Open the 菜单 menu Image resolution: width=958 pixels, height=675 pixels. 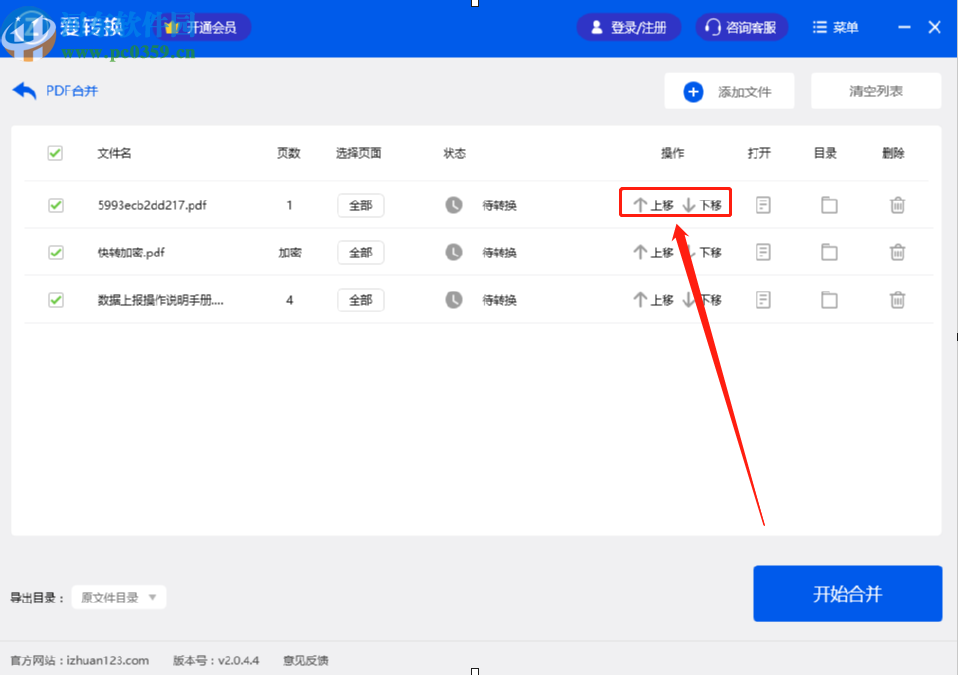click(x=835, y=27)
